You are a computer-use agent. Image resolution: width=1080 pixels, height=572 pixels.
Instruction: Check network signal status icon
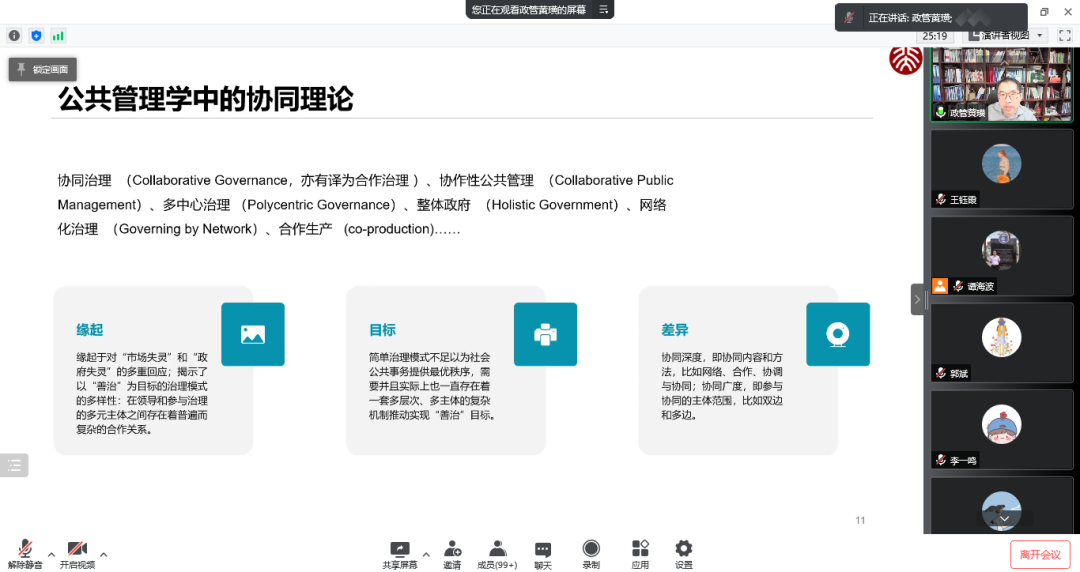58,36
